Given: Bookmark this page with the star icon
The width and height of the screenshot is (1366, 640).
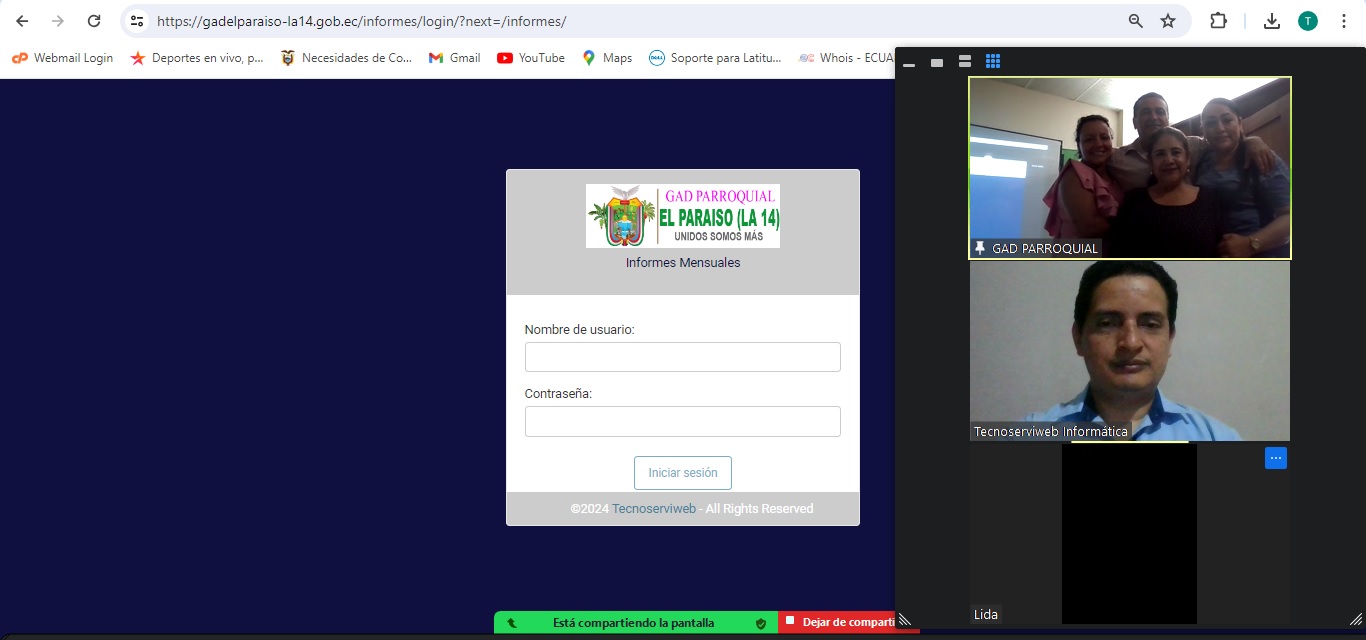Looking at the screenshot, I should coord(1167,21).
